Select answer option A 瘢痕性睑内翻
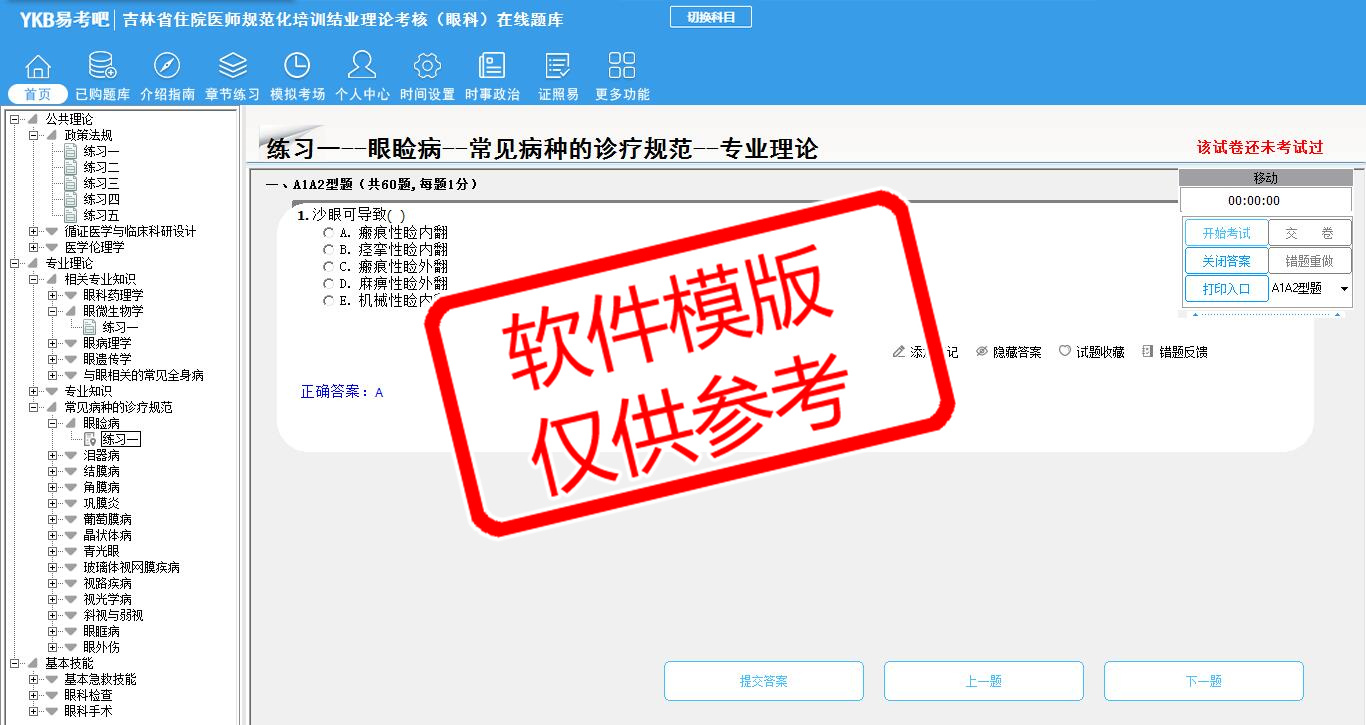This screenshot has width=1366, height=725. (328, 232)
